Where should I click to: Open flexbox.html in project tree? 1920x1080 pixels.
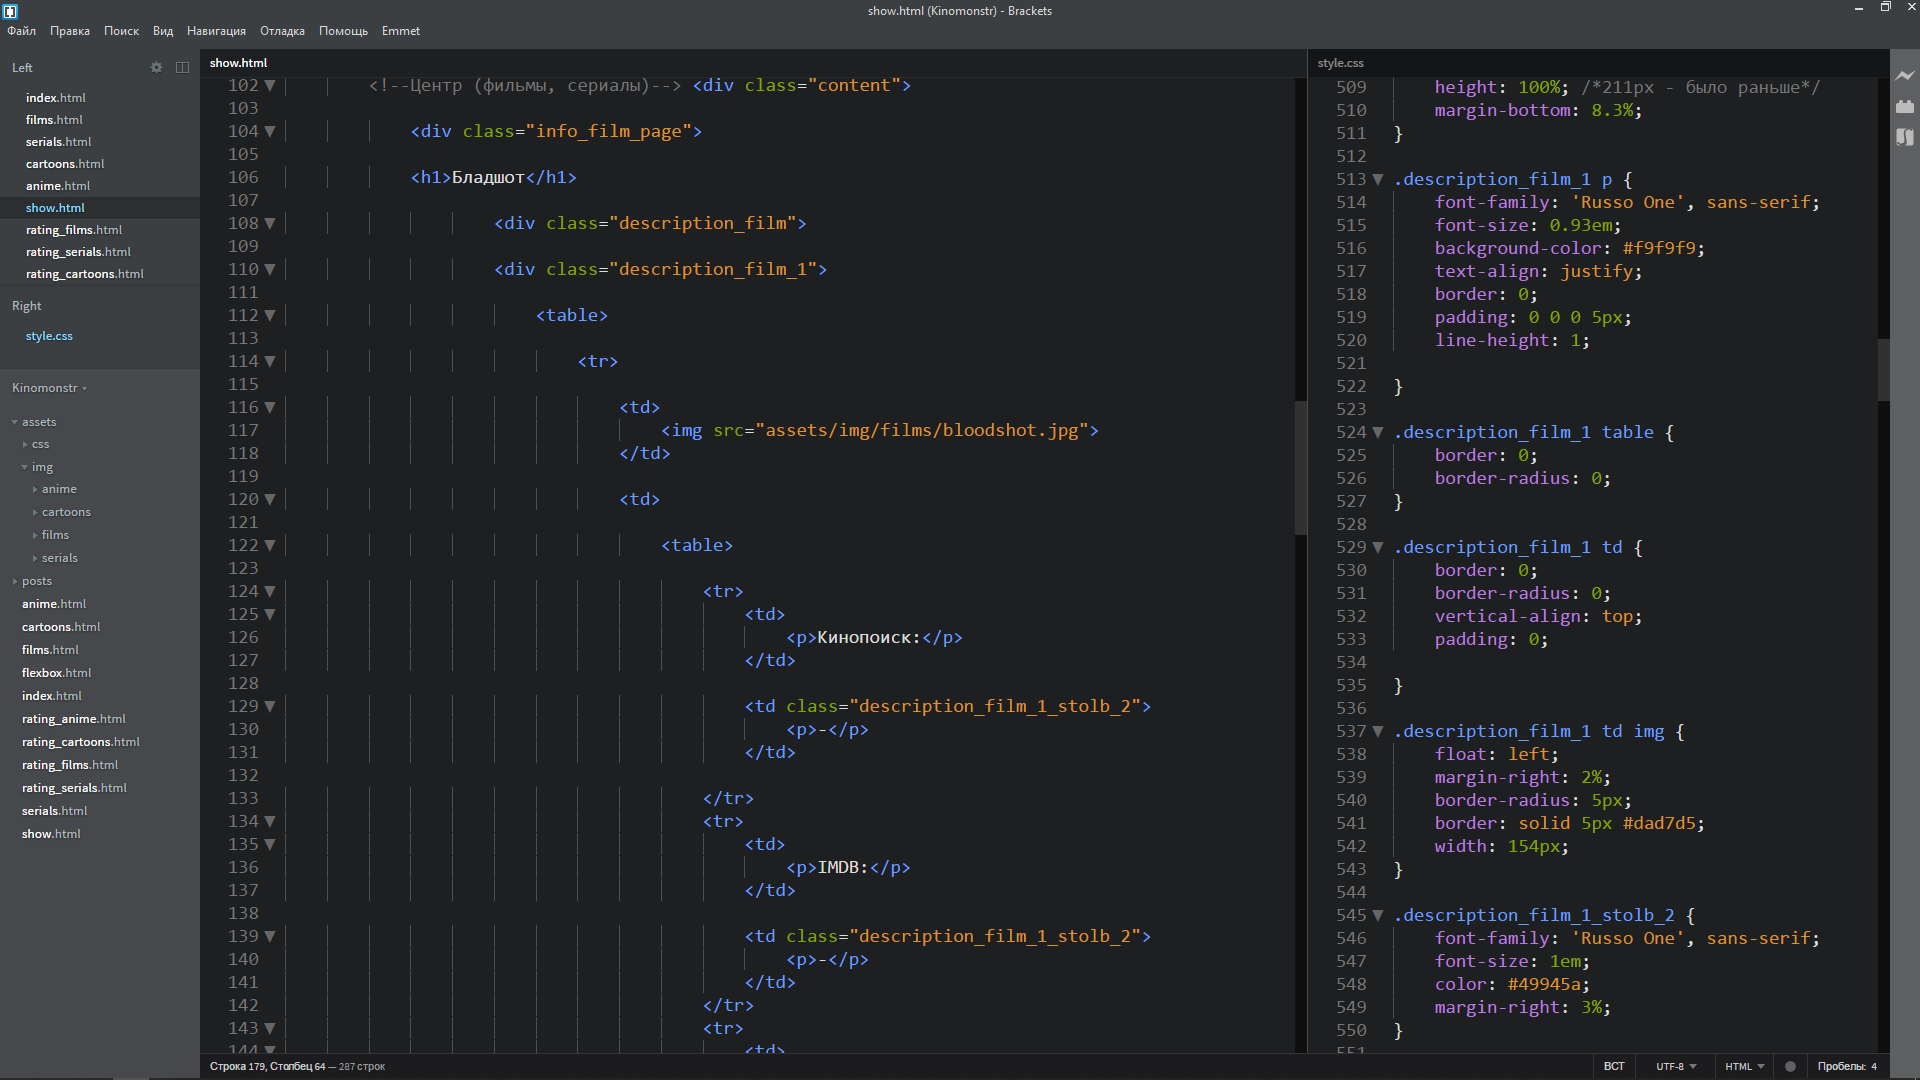pyautogui.click(x=56, y=673)
